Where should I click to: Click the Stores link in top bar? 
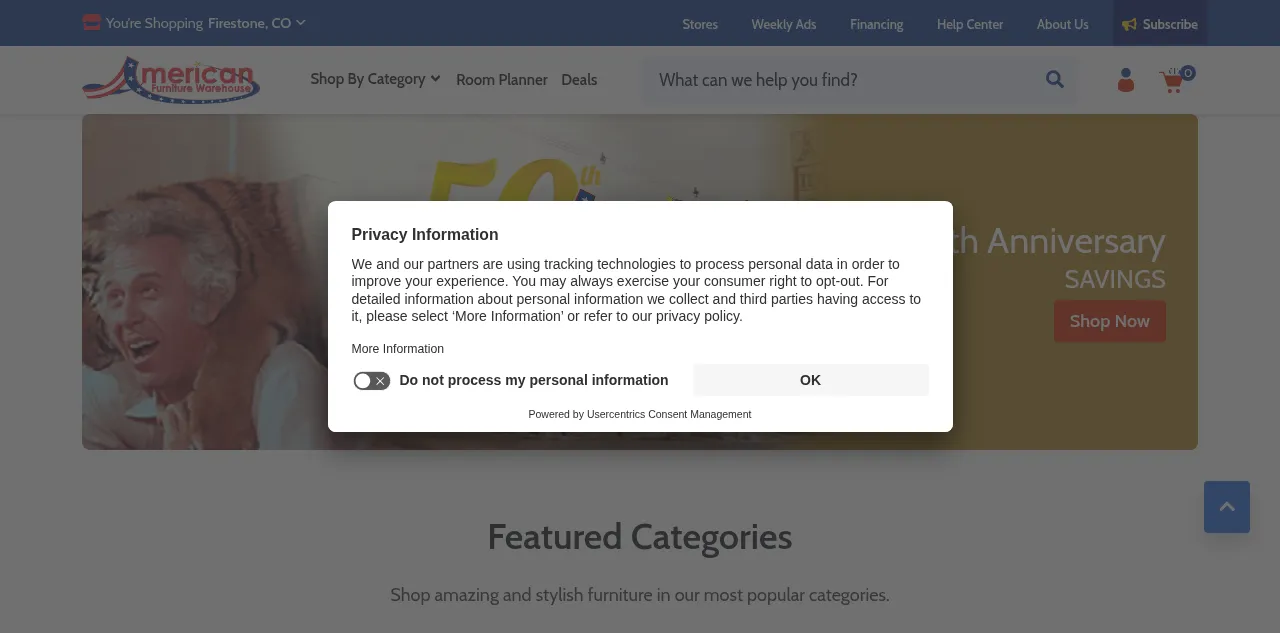pos(700,24)
